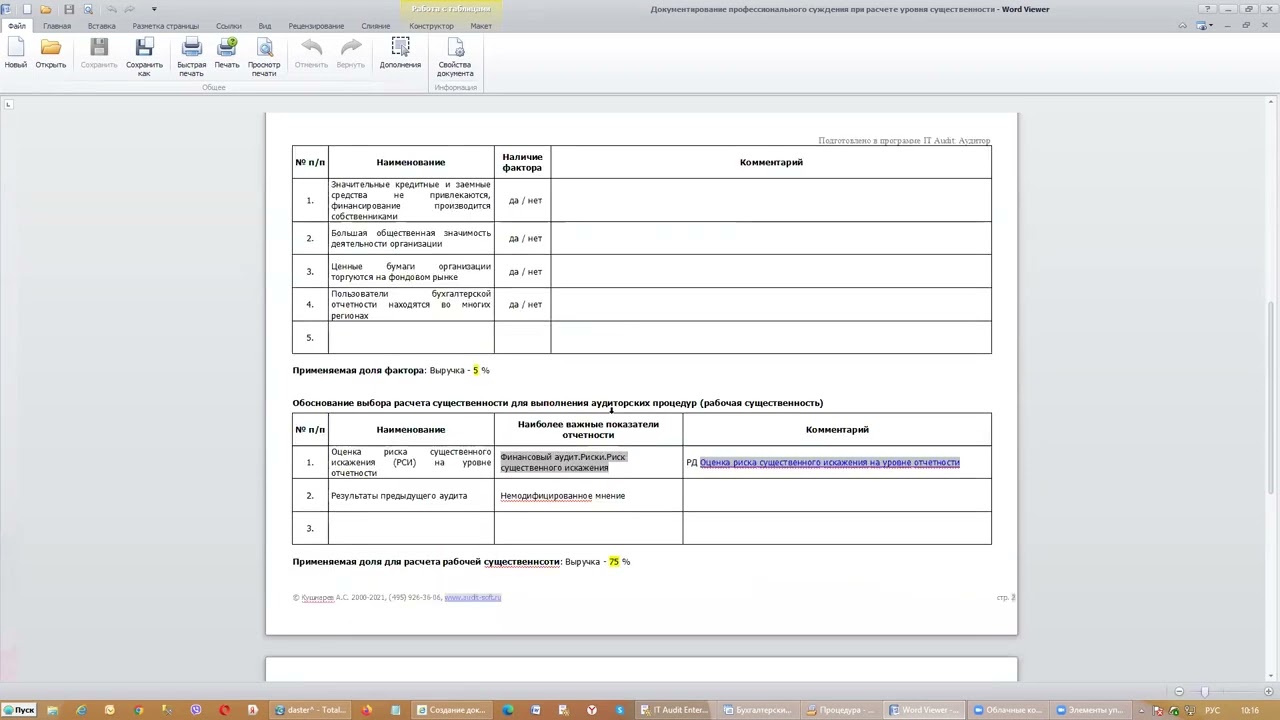Viewport: 1280px width, 720px height.
Task: Click the Вернуть redo ribbon icon
Action: point(351,54)
